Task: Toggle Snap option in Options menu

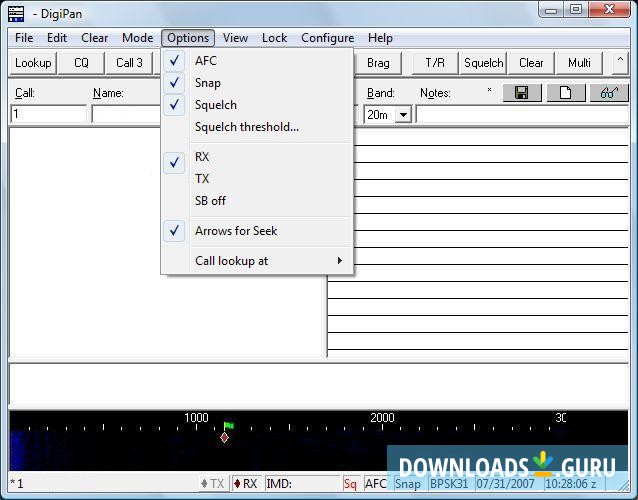Action: pyautogui.click(x=257, y=83)
